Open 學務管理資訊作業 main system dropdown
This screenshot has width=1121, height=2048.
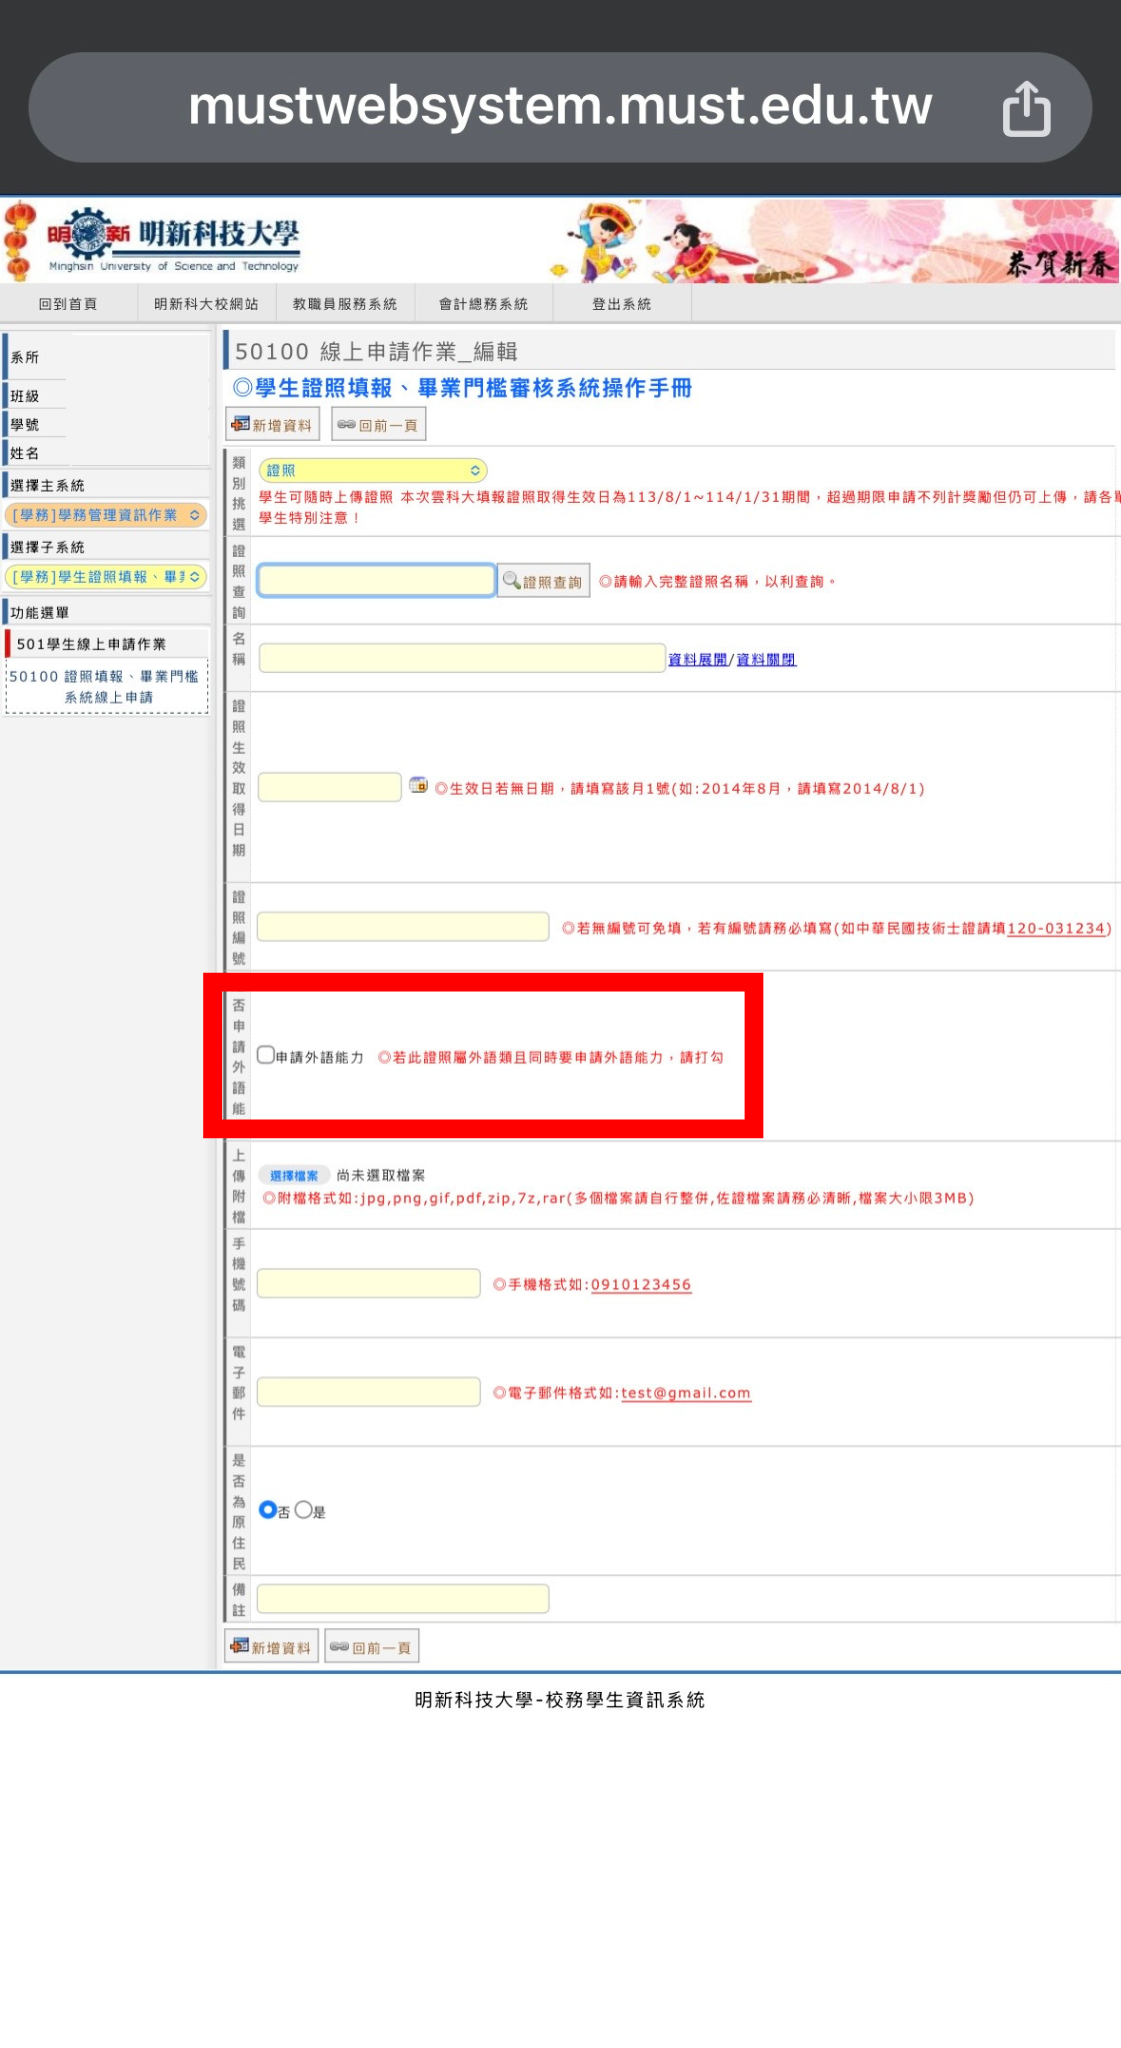click(x=106, y=515)
